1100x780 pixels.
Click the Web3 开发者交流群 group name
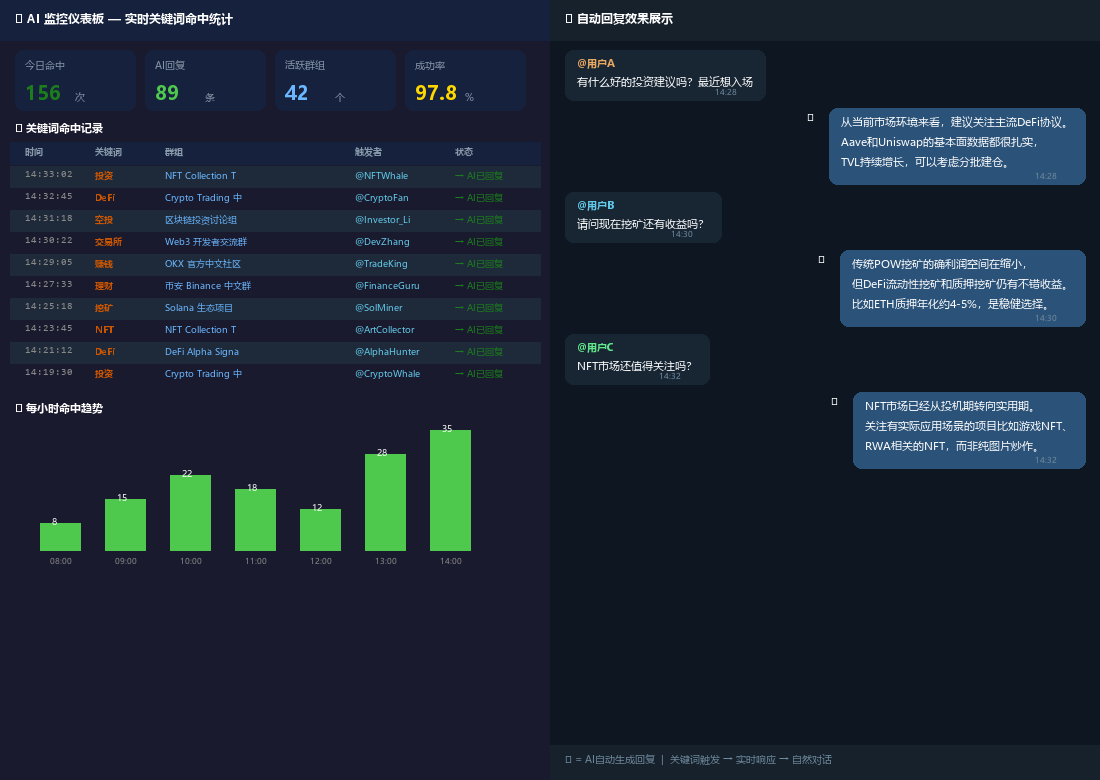click(205, 242)
